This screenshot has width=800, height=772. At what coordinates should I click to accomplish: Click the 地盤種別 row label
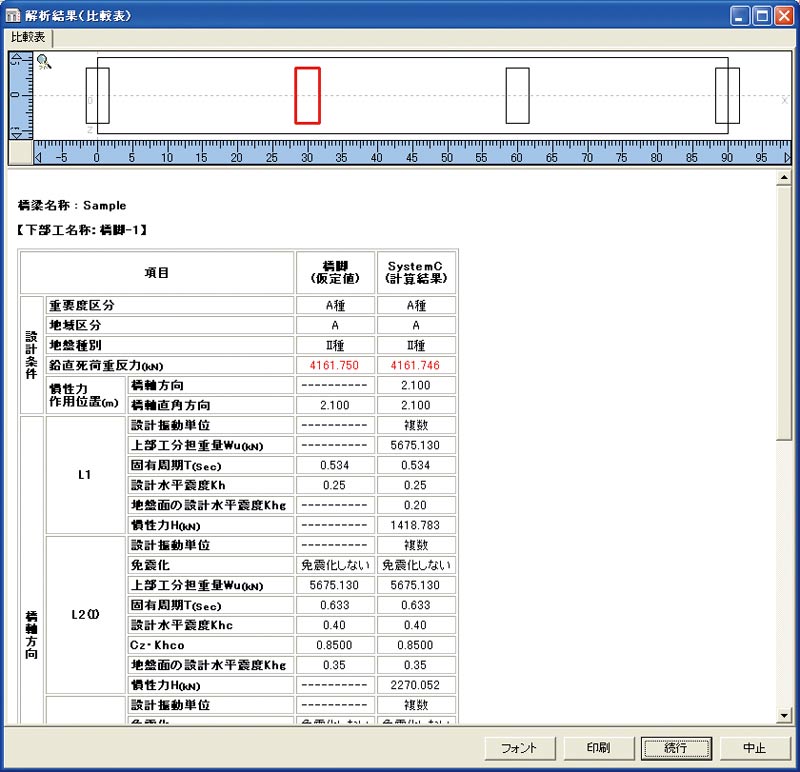point(169,345)
